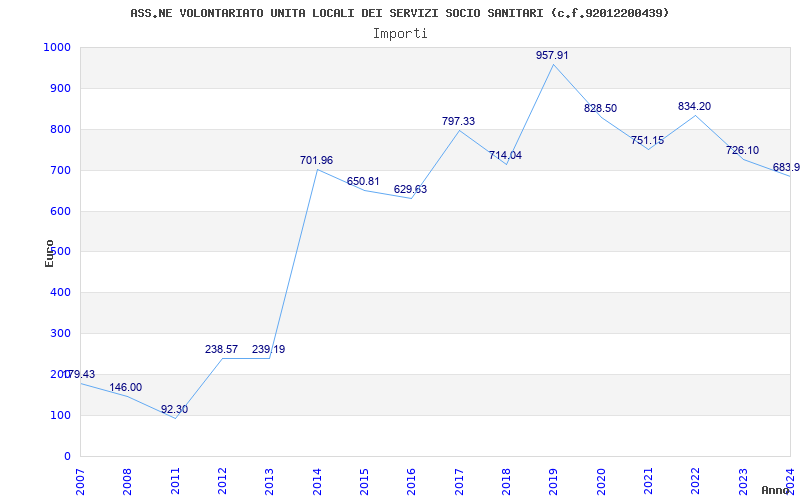Viewport: 800px width, 500px height.
Task: Click the 900 y-axis tick label
Action: coord(60,88)
